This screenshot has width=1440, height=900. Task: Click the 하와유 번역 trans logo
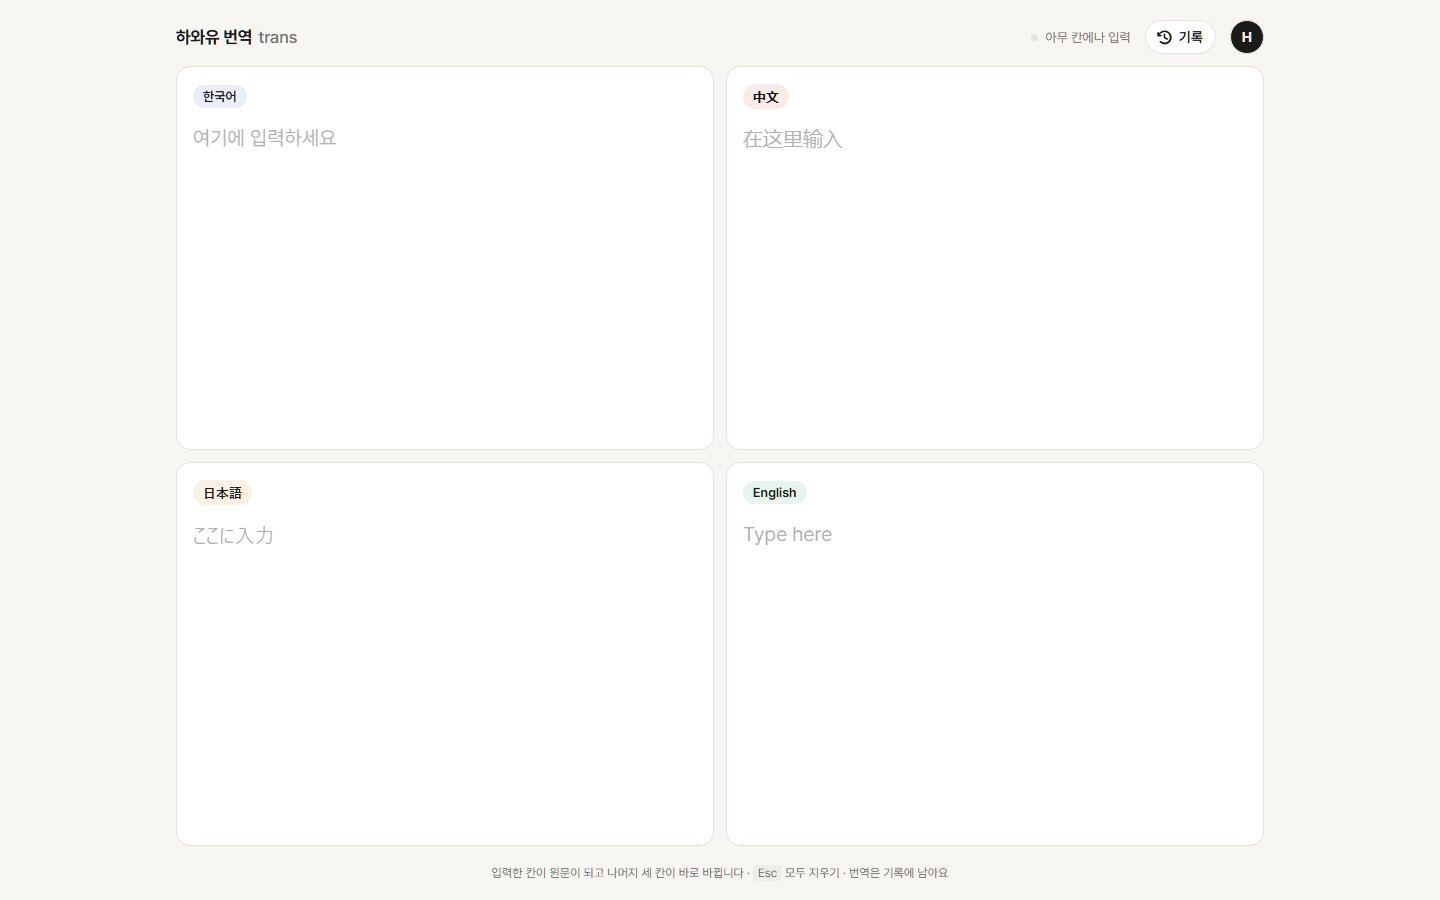click(236, 37)
